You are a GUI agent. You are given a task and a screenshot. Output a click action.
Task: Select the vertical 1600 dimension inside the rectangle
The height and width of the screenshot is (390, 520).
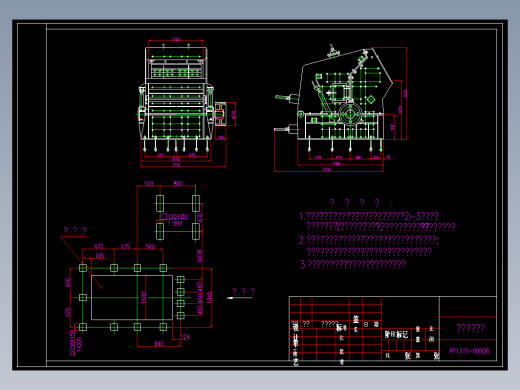(144, 297)
